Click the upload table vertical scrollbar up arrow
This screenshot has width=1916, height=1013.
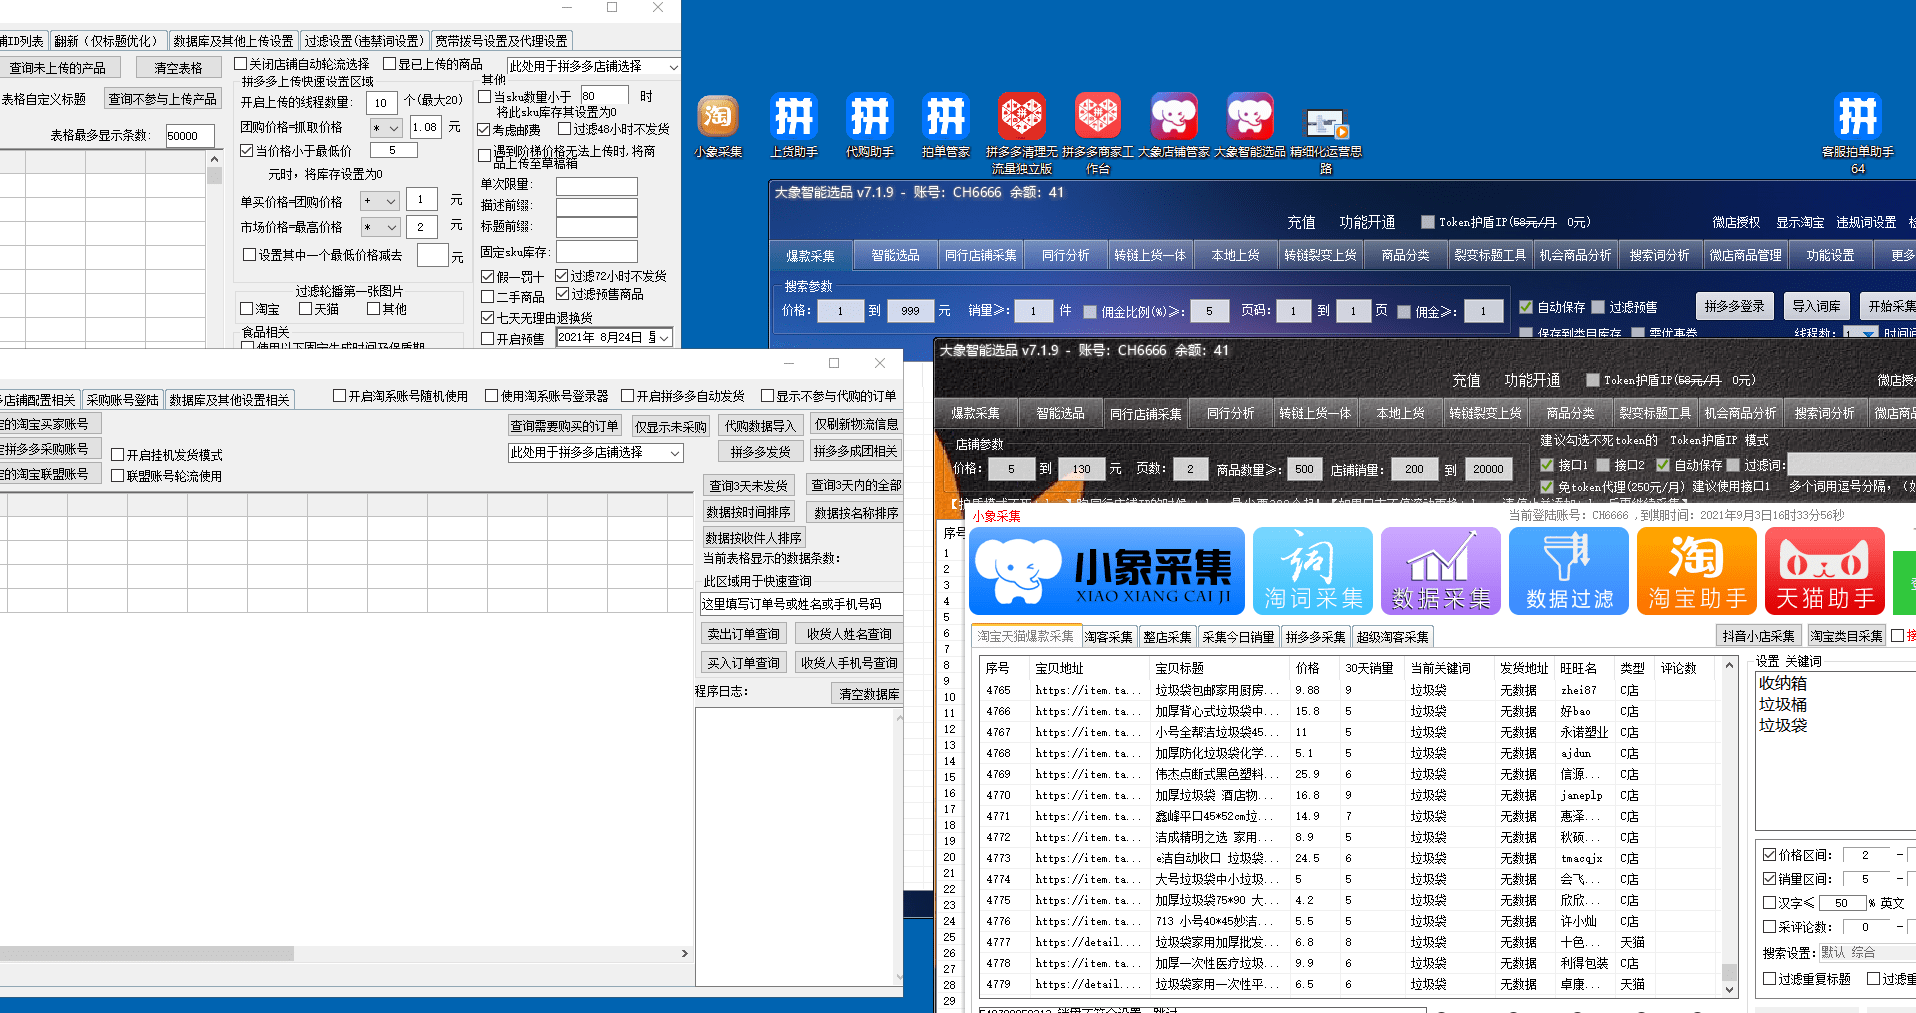point(214,159)
